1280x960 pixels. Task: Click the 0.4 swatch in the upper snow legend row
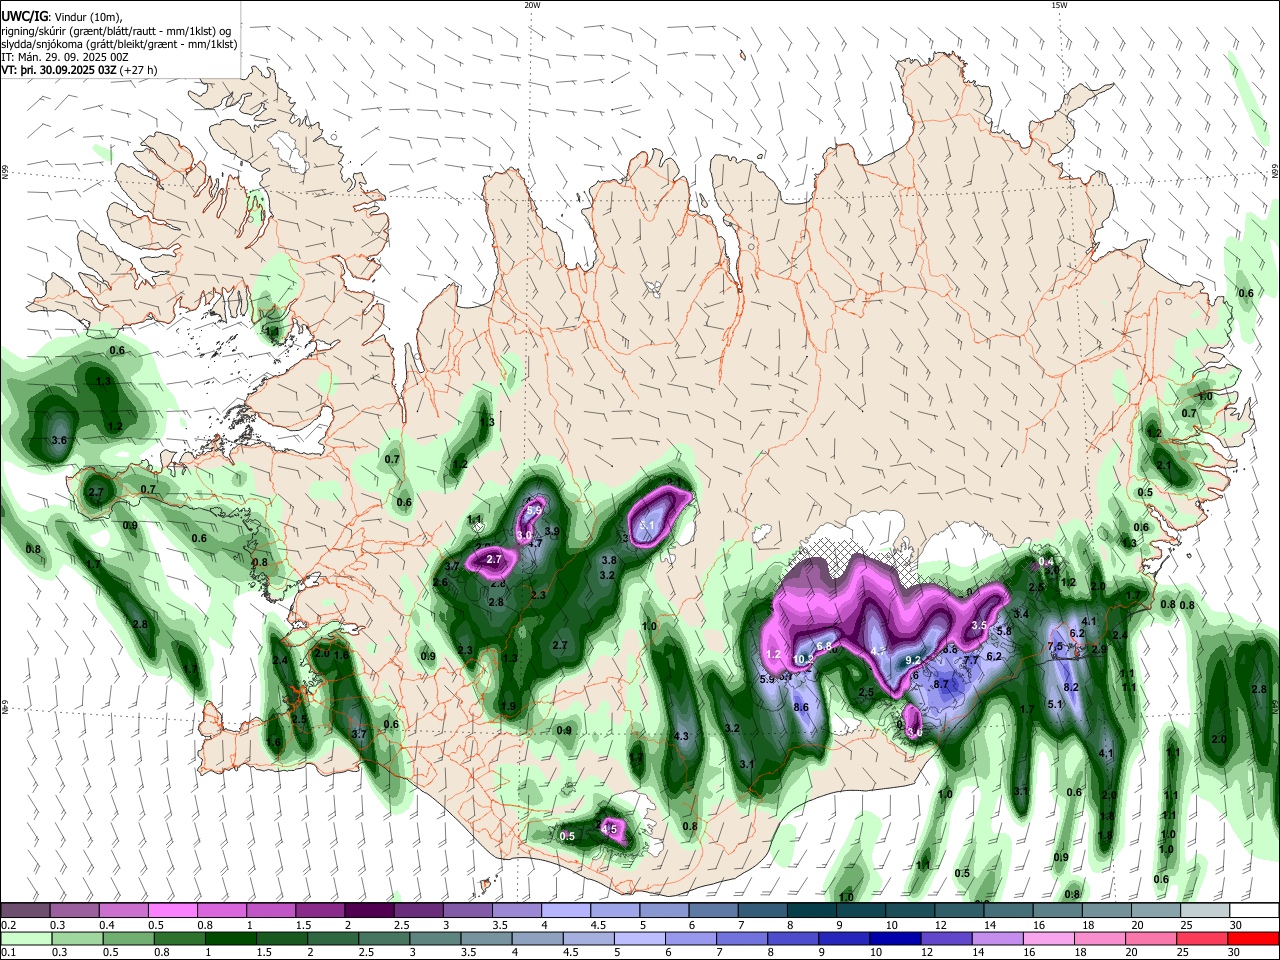[x=123, y=910]
